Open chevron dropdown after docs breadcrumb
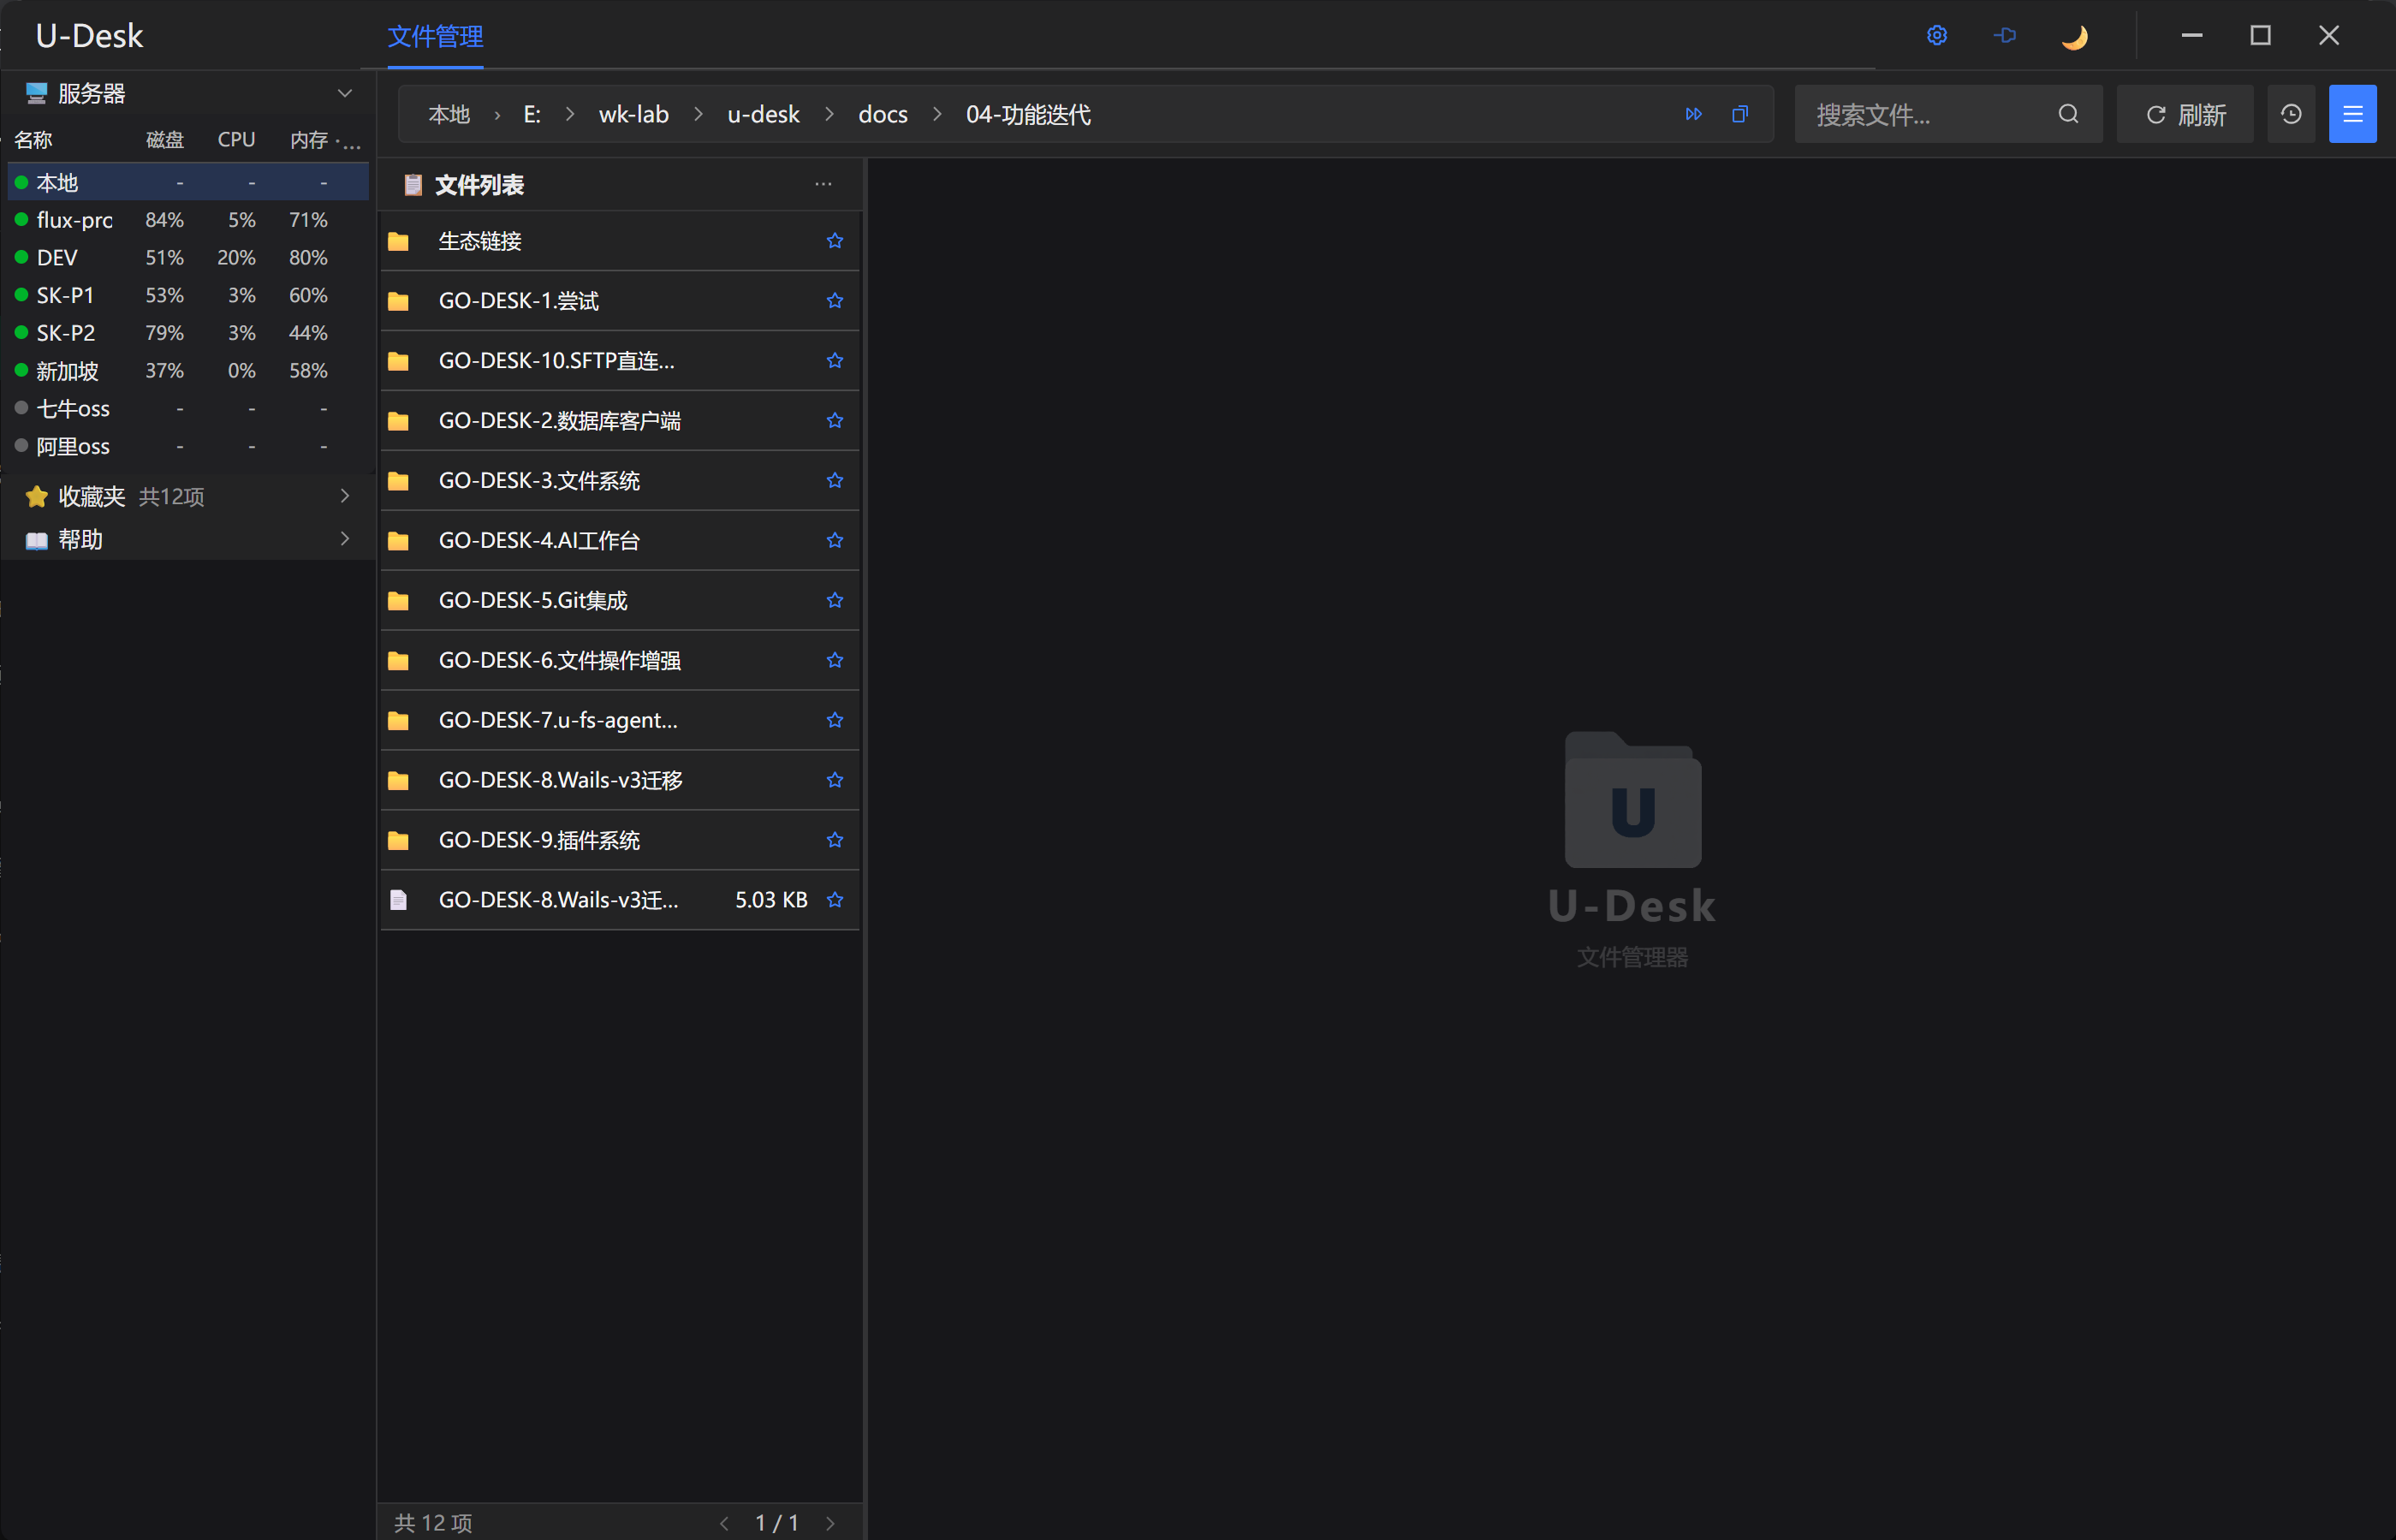This screenshot has width=2396, height=1540. click(x=937, y=114)
